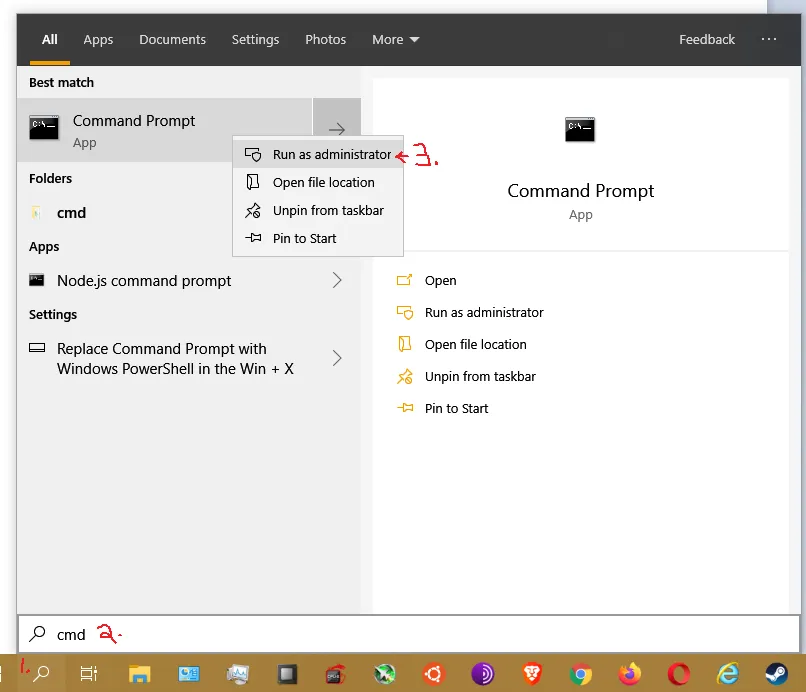The height and width of the screenshot is (692, 806).
Task: Click Run as administrator in preview pane
Action: click(x=470, y=313)
